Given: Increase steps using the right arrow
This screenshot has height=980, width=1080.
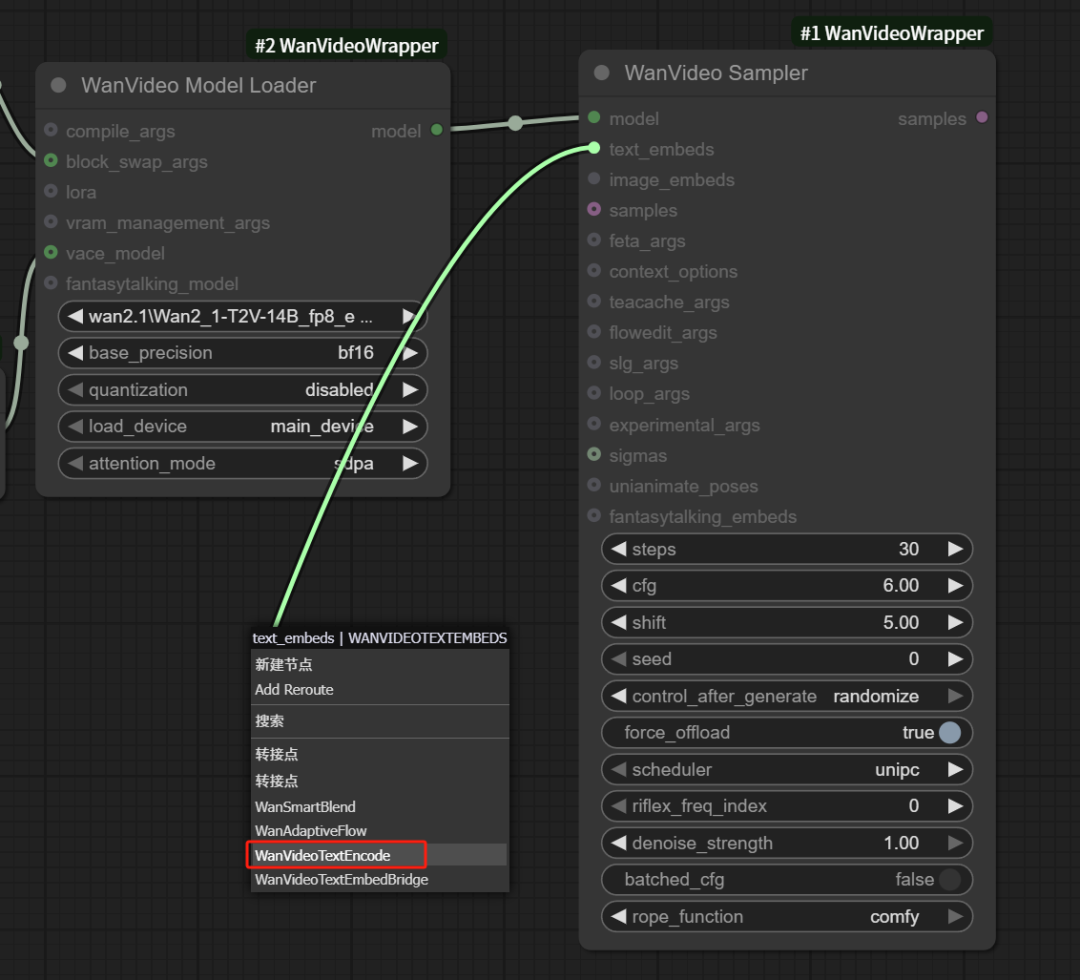Looking at the screenshot, I should point(955,548).
